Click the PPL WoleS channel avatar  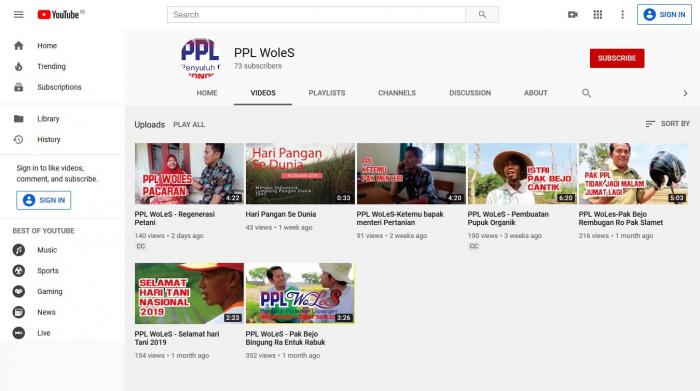click(x=200, y=58)
